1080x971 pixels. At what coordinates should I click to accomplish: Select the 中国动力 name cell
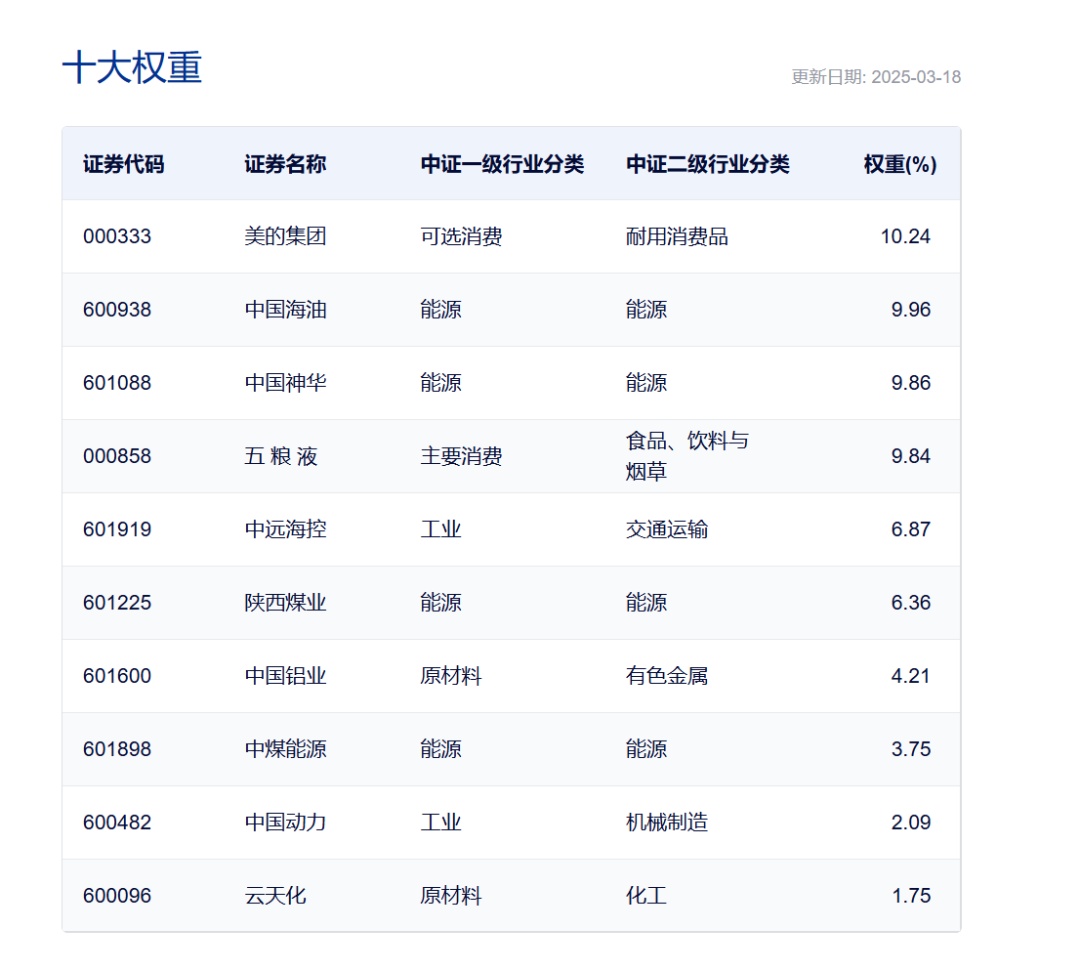285,822
